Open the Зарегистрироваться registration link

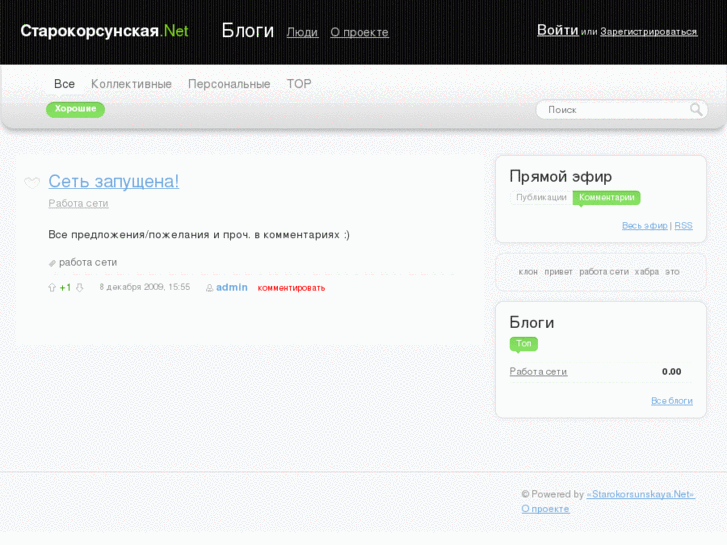648,32
